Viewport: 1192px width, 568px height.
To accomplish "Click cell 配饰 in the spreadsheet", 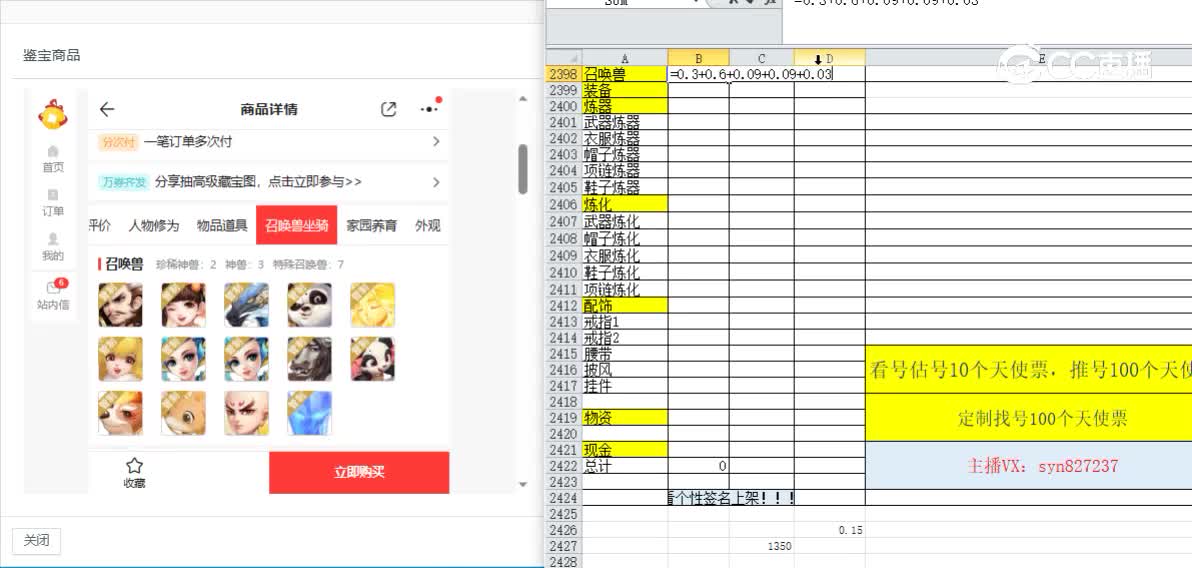I will (x=625, y=305).
